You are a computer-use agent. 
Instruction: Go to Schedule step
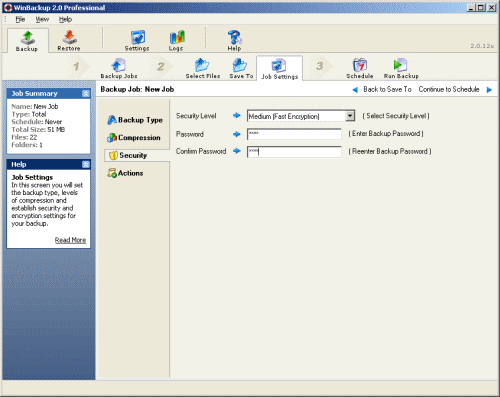360,69
